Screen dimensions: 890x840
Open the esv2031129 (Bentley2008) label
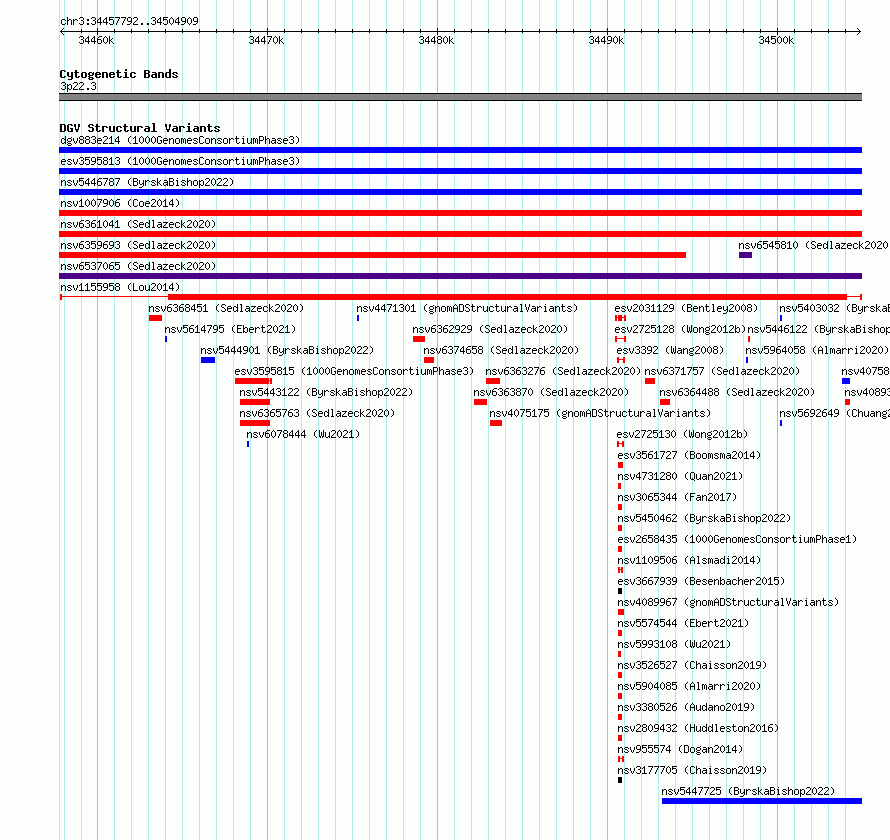[686, 308]
